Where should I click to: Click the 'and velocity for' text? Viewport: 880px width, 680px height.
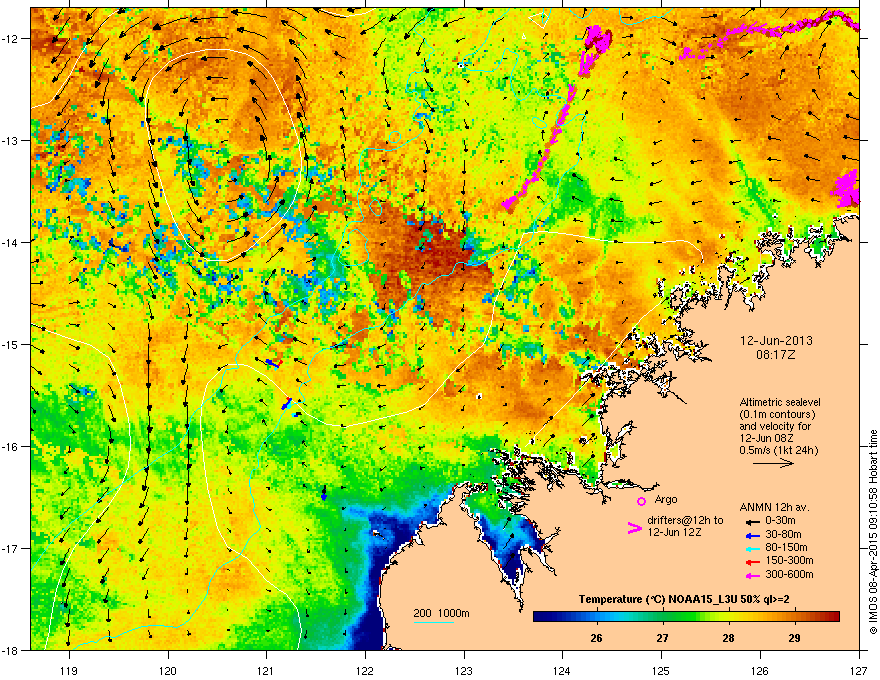(774, 426)
